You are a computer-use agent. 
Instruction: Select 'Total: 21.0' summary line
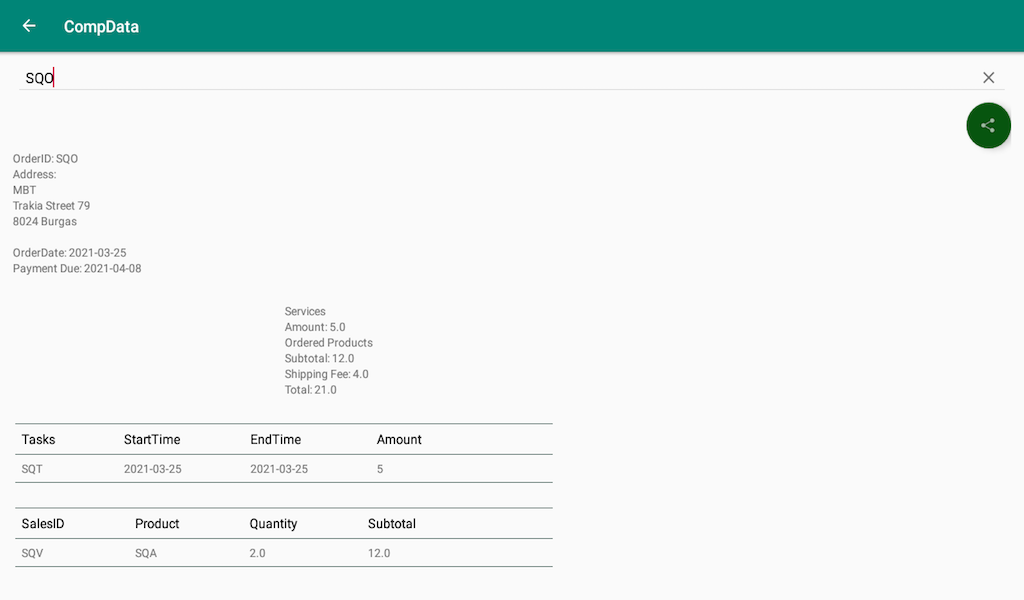pyautogui.click(x=310, y=390)
